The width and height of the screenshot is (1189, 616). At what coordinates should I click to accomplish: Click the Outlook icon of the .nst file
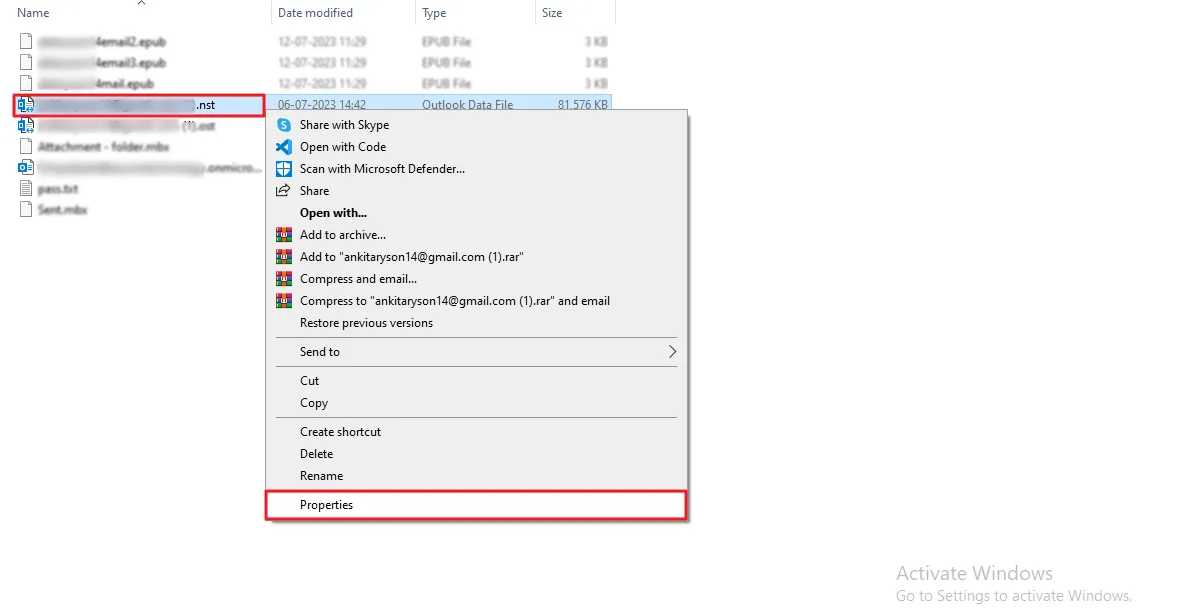pos(26,105)
